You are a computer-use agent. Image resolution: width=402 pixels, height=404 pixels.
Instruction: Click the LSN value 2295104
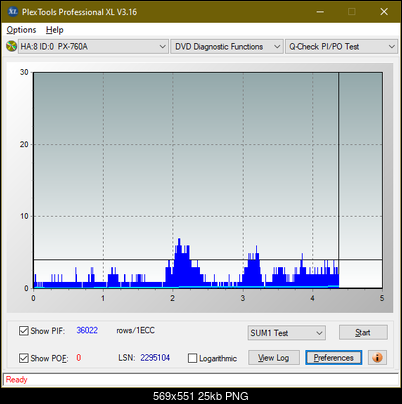pyautogui.click(x=155, y=358)
